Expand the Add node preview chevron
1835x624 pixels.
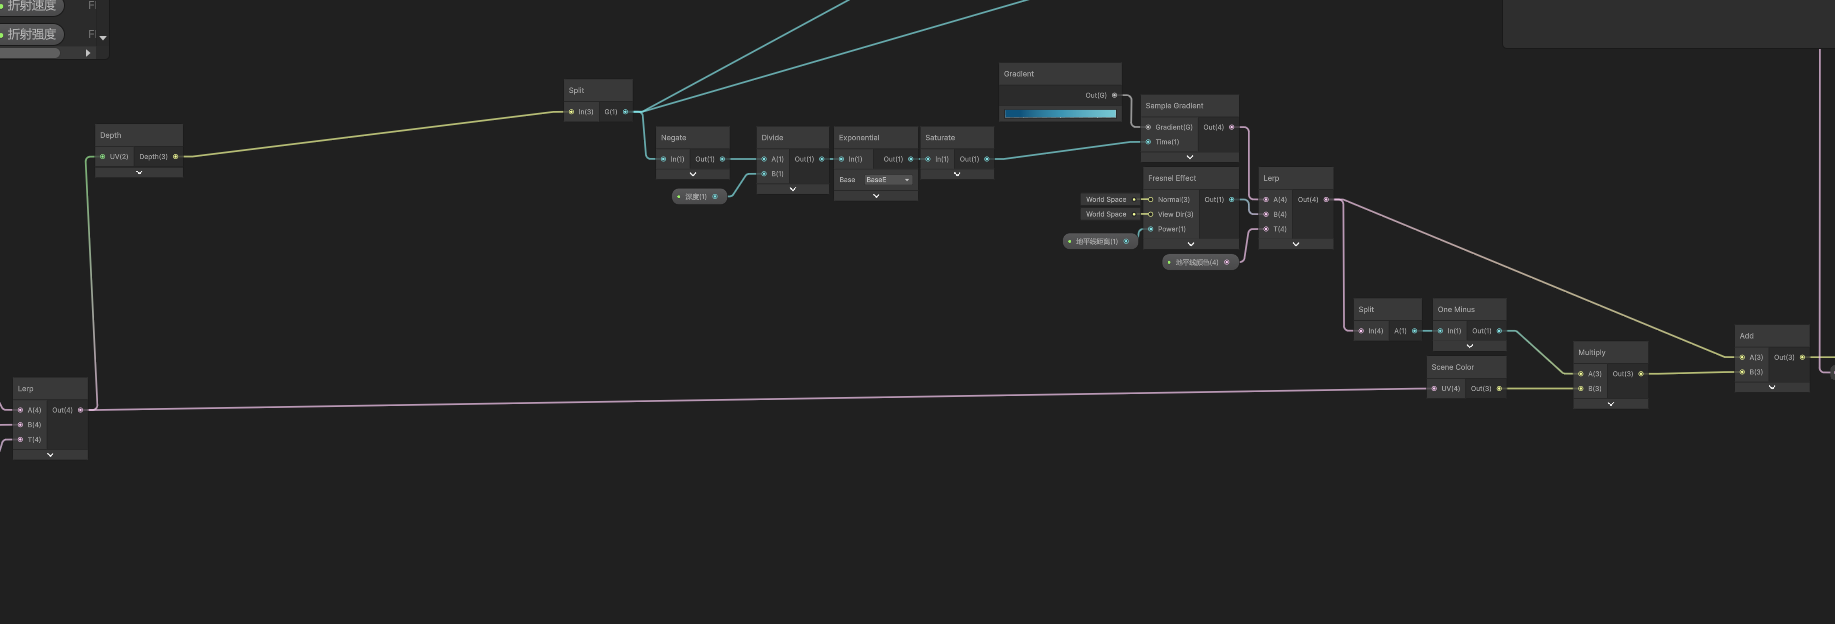tap(1772, 387)
